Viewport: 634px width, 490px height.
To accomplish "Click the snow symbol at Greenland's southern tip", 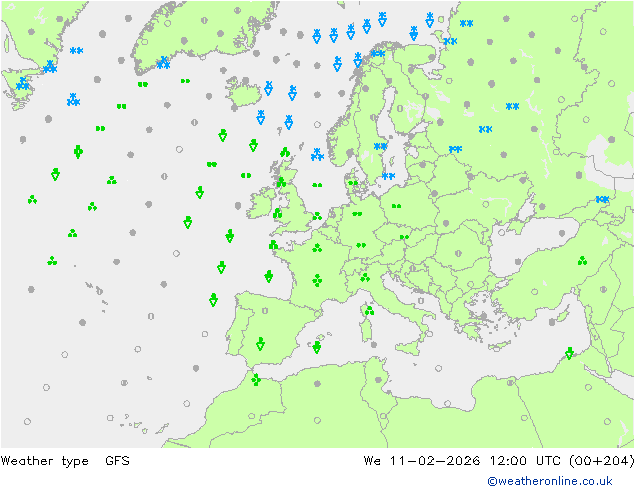I will tap(163, 63).
